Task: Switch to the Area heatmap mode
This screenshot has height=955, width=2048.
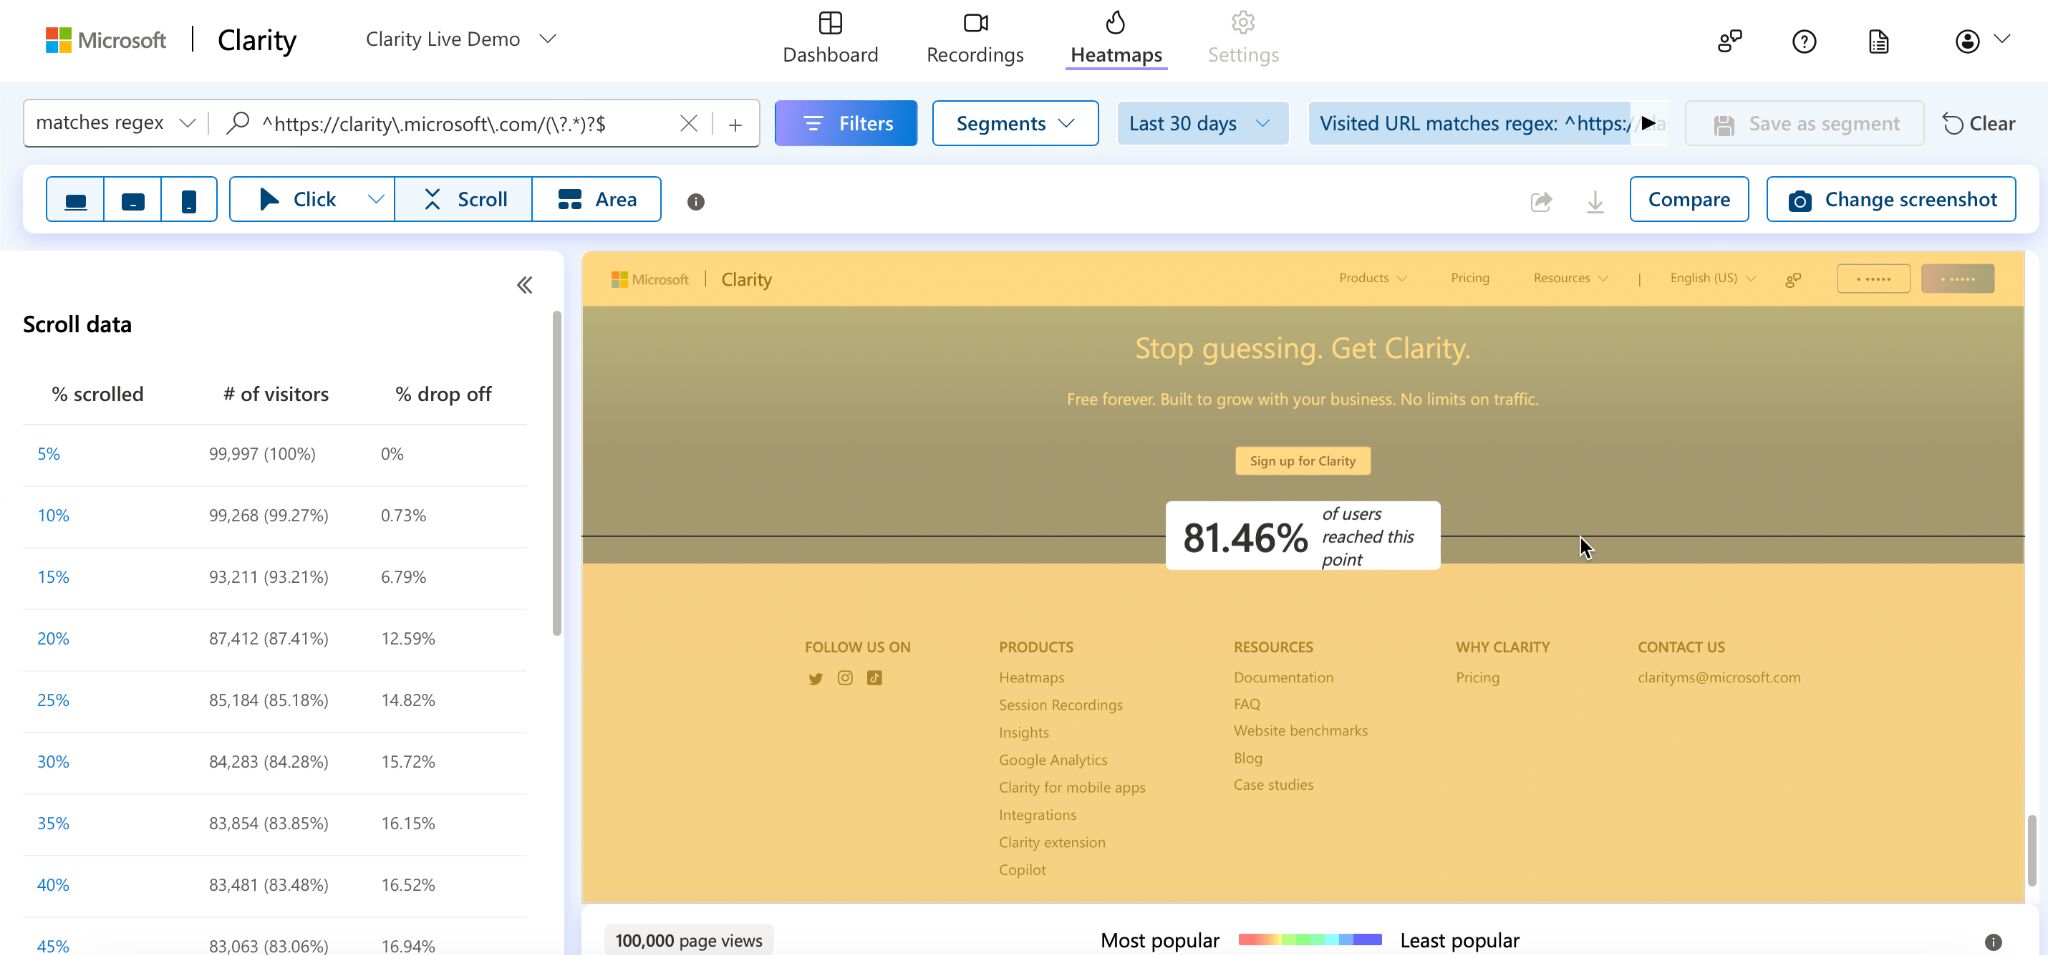Action: [x=597, y=199]
